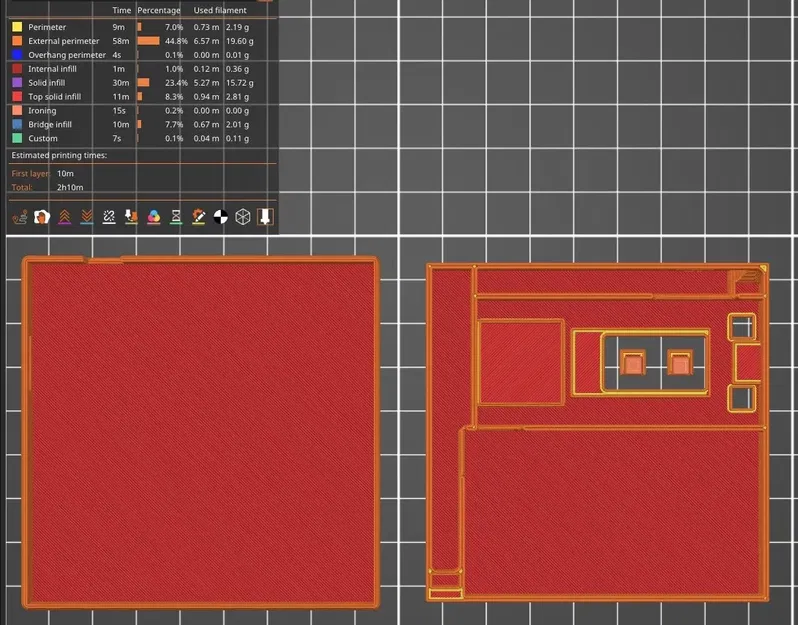
Task: Click the External perimeter percentage bar
Action: pos(148,41)
